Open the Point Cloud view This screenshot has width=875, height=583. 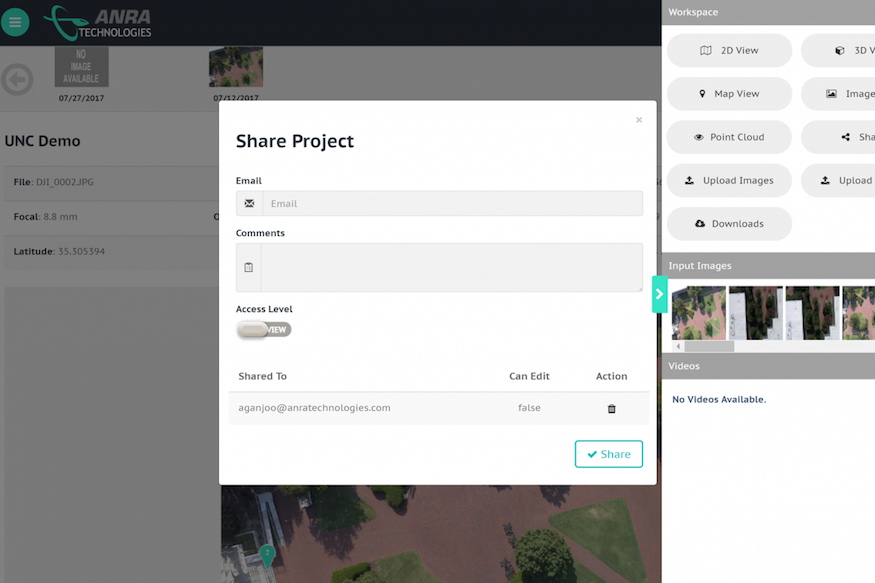(729, 137)
